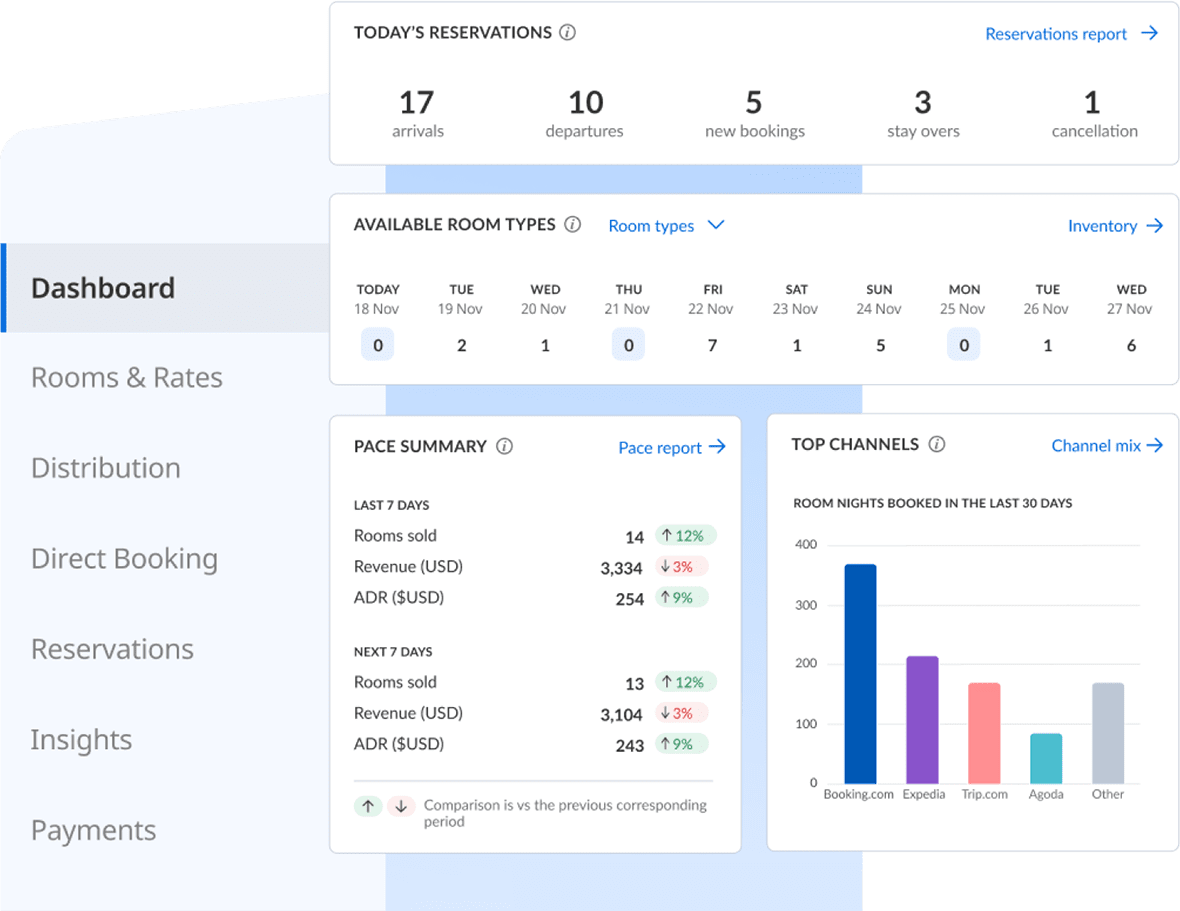1180x911 pixels.
Task: Click arrow icon beside Channel mix
Action: pos(1155,446)
